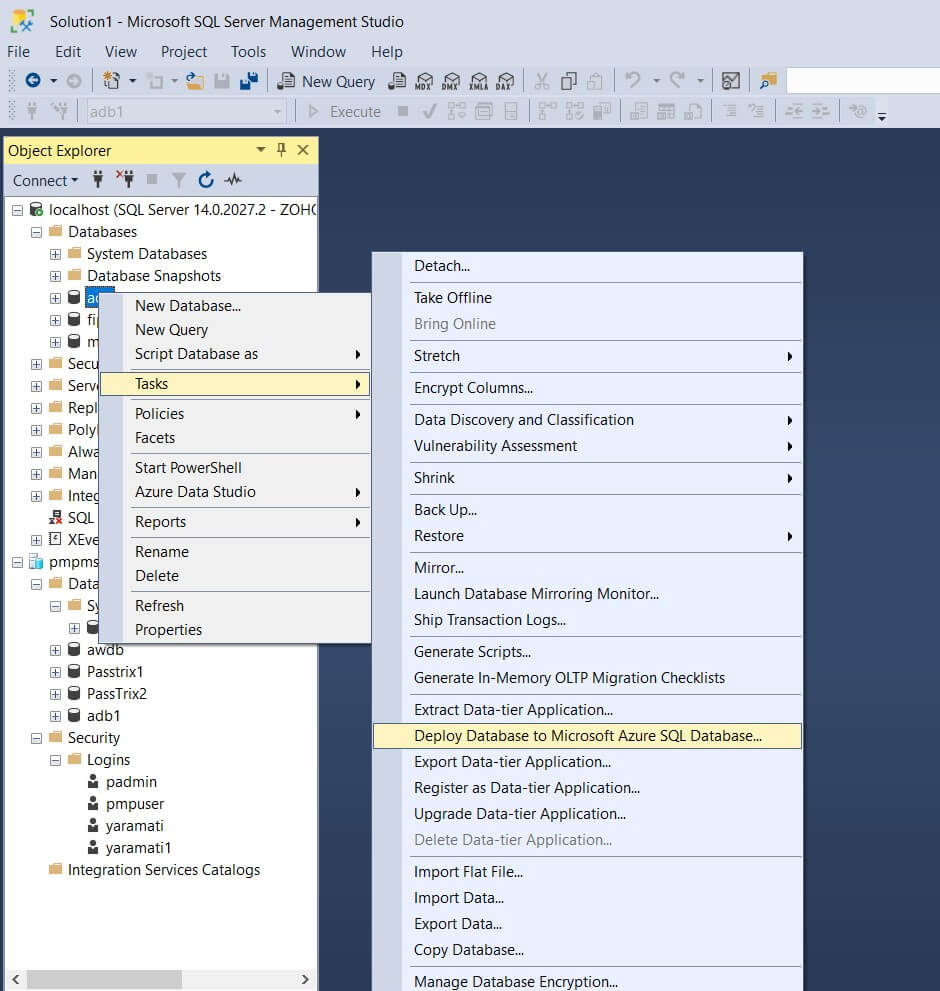Click the Open File folder icon
940x991 pixels.
click(195, 81)
